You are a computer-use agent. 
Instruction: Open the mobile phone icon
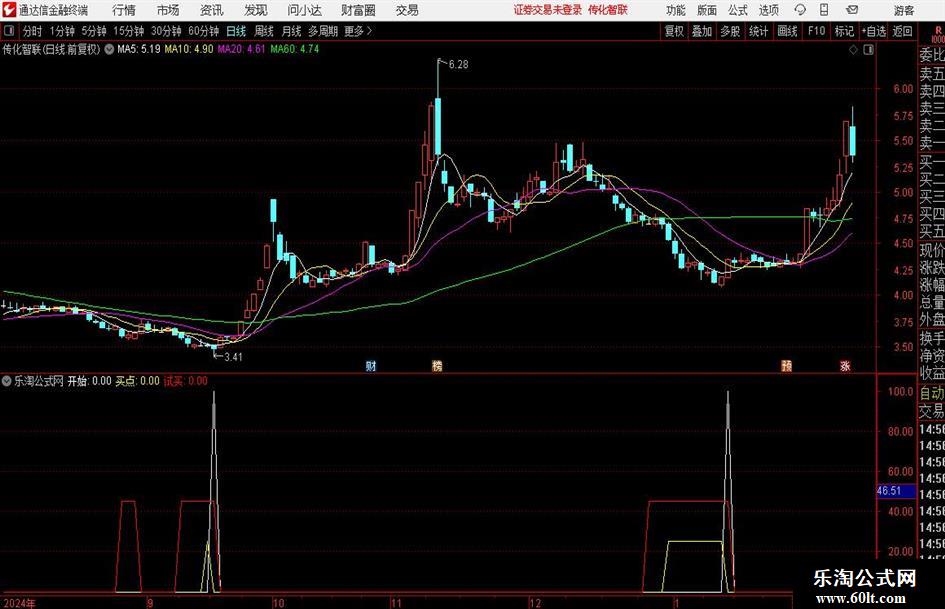click(824, 10)
